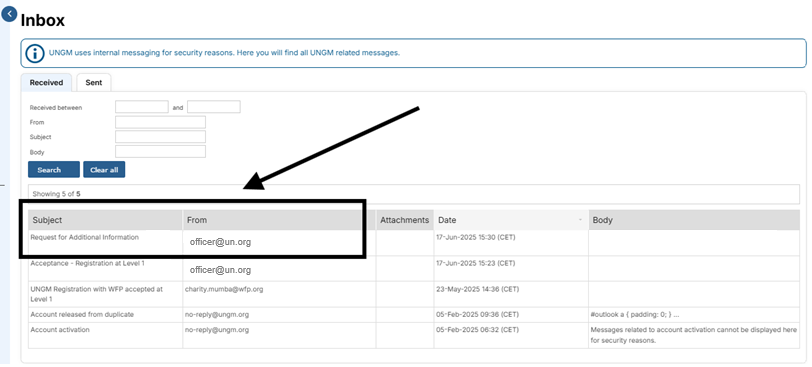The width and height of the screenshot is (812, 367).
Task: Sort by the Attachments column header
Action: click(x=404, y=220)
